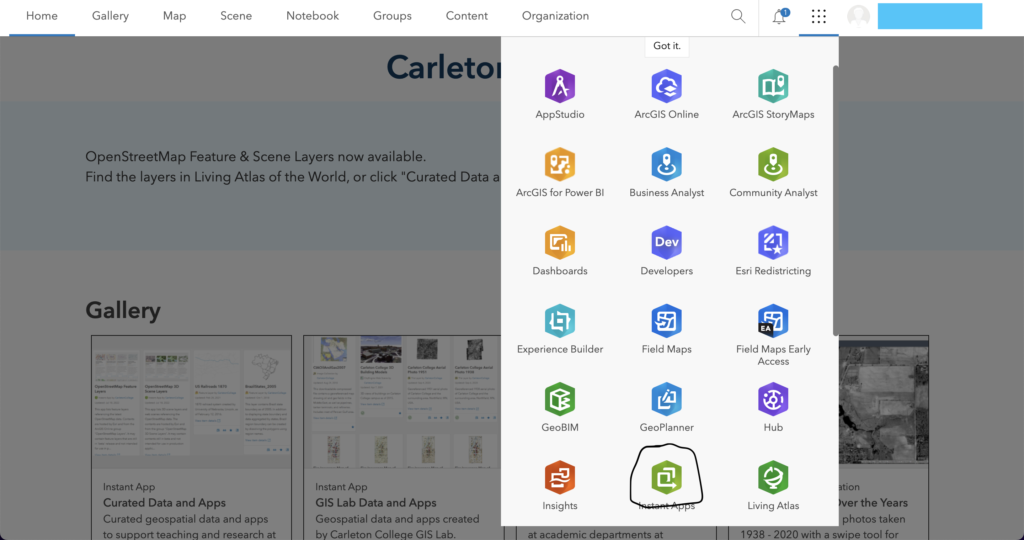Open ArcGIS for Power BI
The height and width of the screenshot is (540, 1024).
point(560,173)
